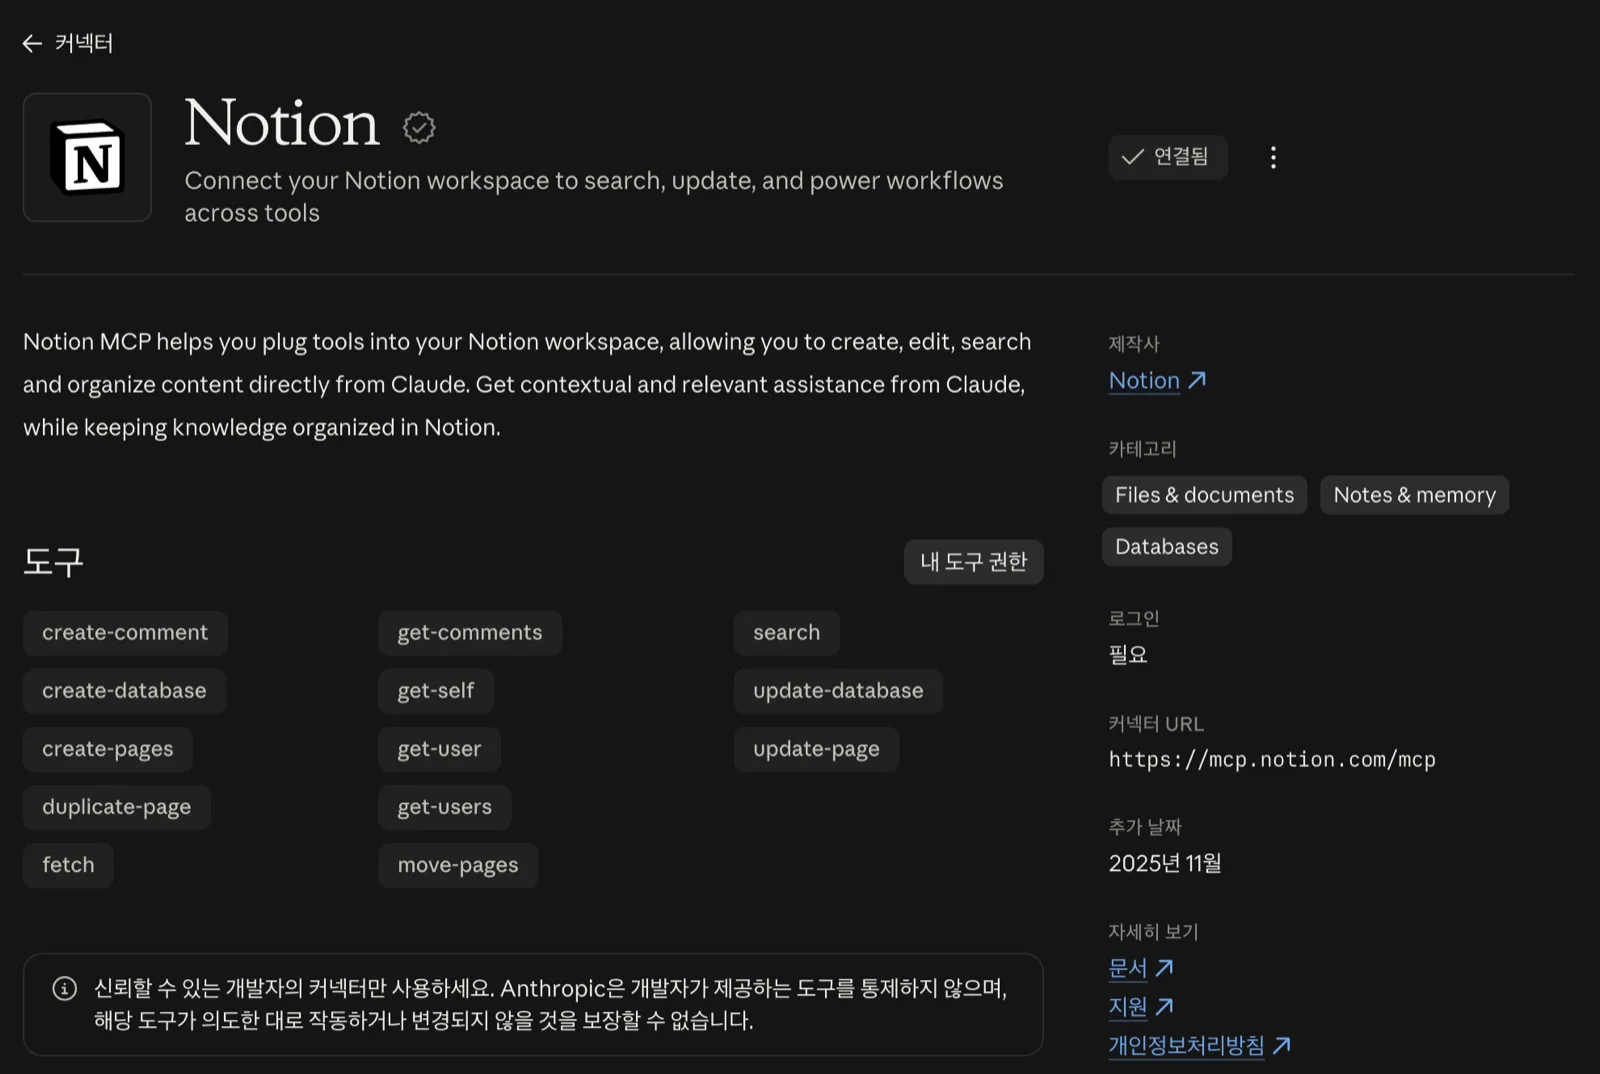The width and height of the screenshot is (1600, 1074).
Task: Click the create-database tool chip
Action: (x=124, y=691)
